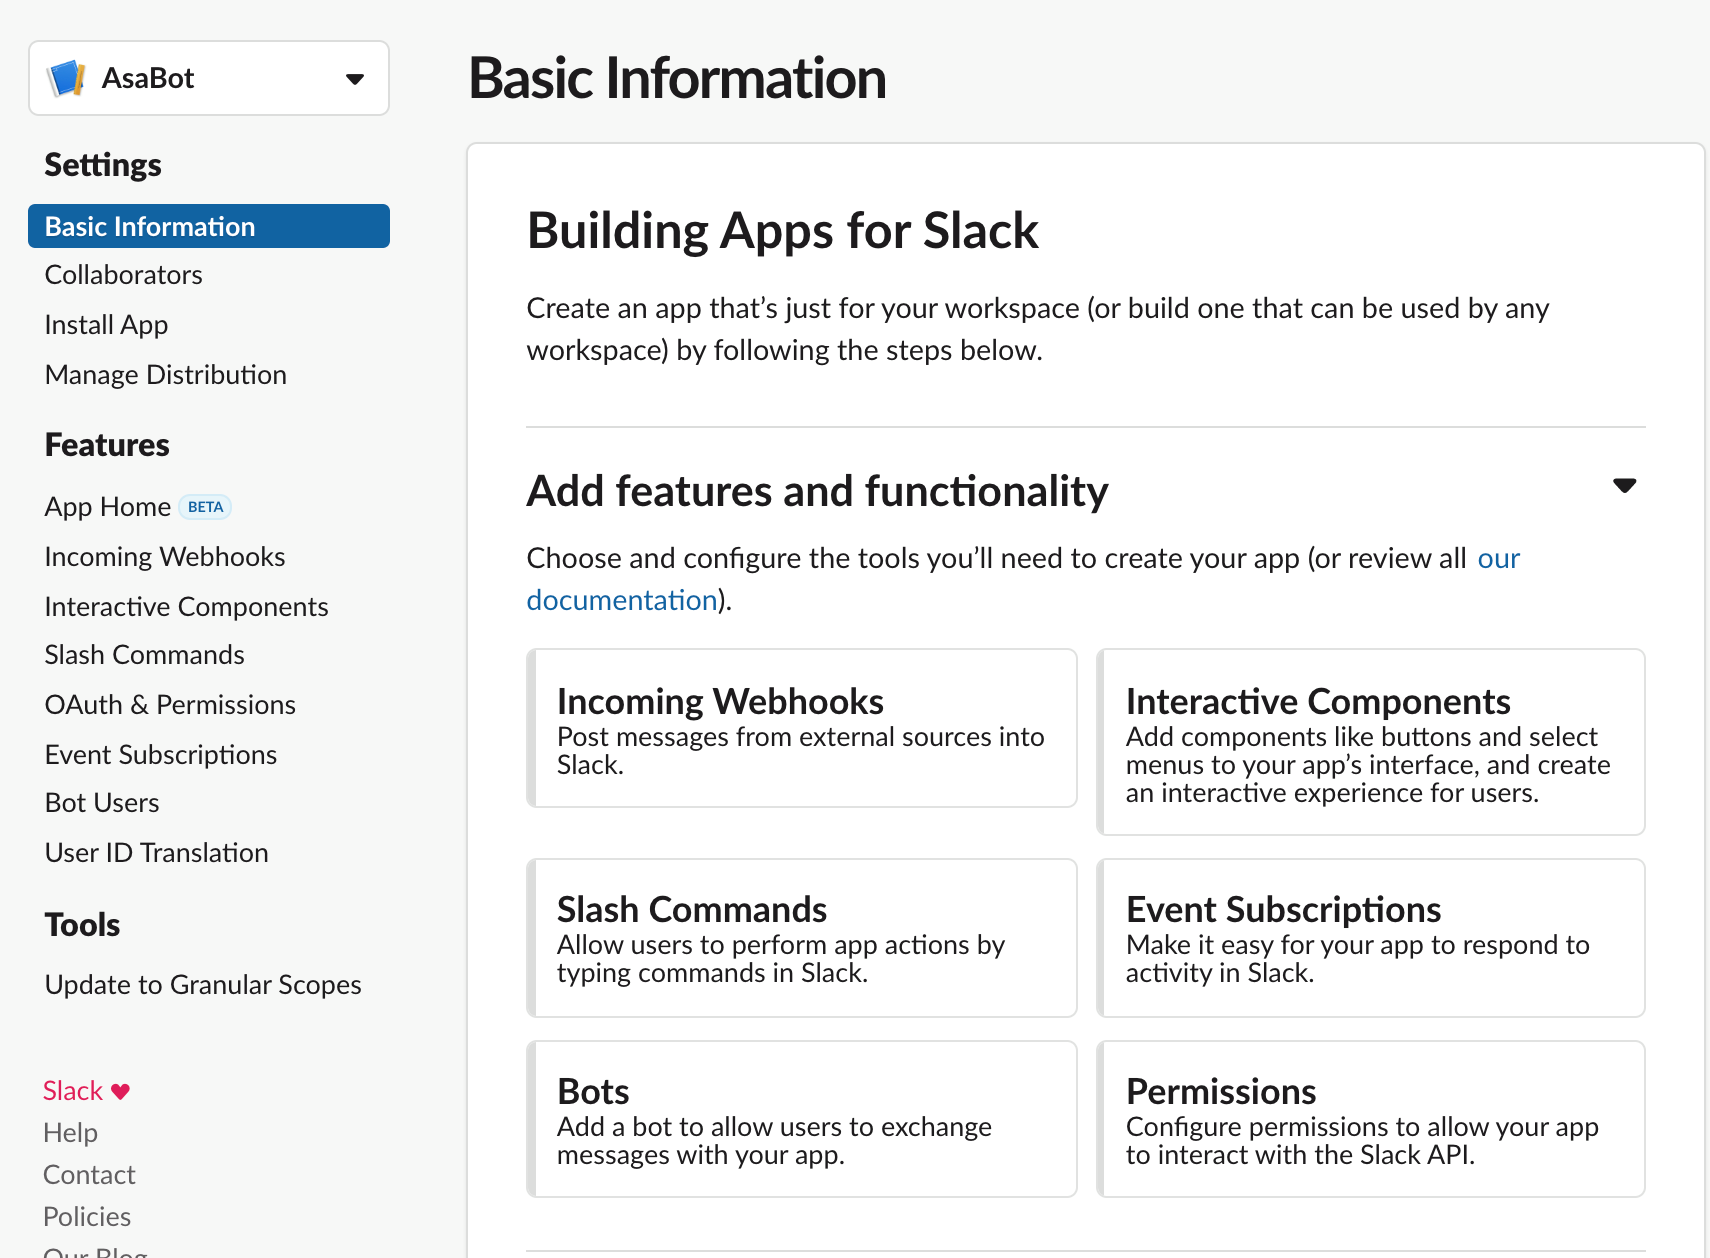The height and width of the screenshot is (1258, 1710).
Task: Open the Bot Users feature page
Action: pos(102,803)
